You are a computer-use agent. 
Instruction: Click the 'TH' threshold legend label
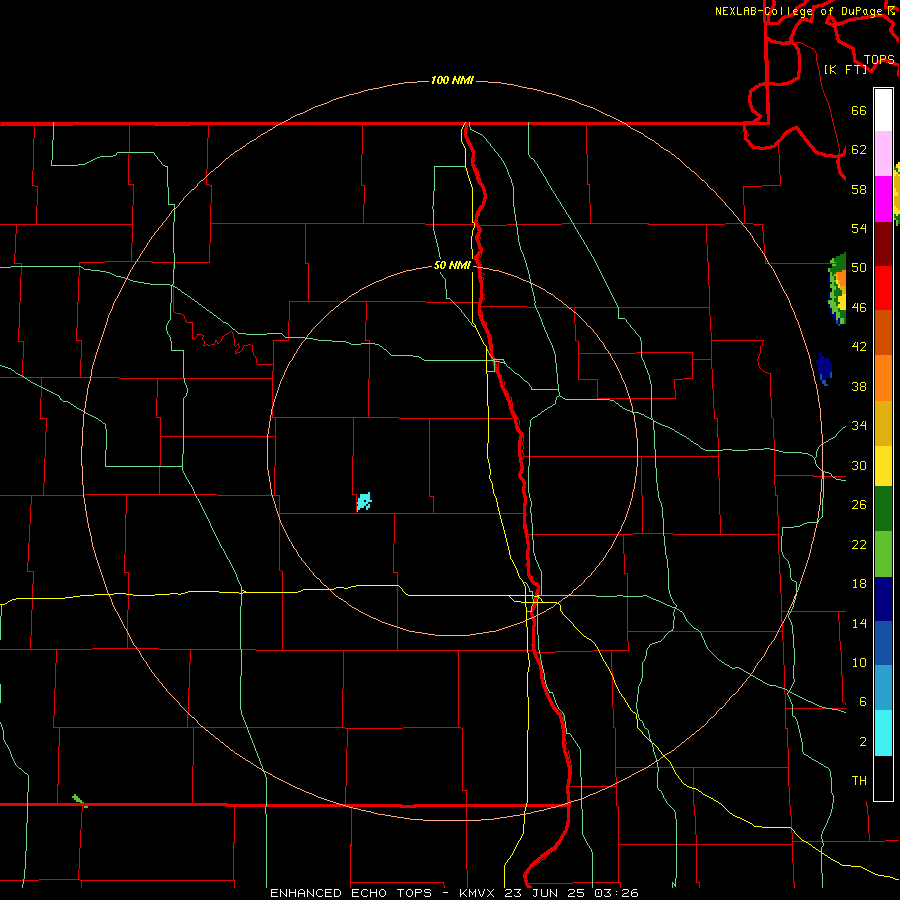[859, 781]
